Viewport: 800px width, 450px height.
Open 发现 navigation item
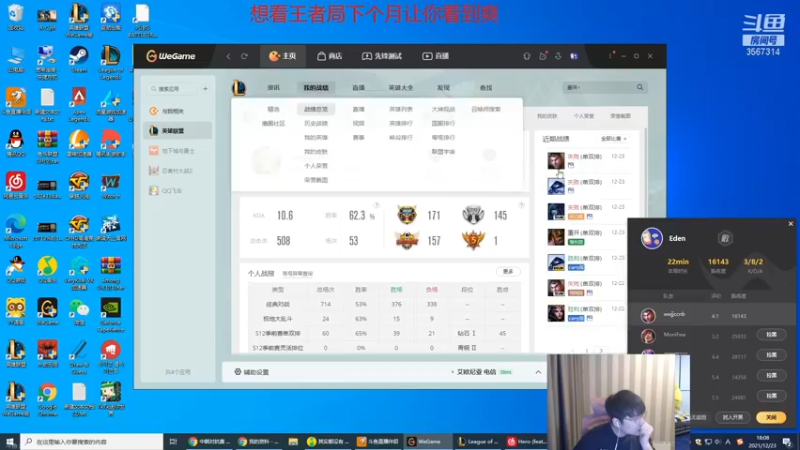click(x=443, y=88)
